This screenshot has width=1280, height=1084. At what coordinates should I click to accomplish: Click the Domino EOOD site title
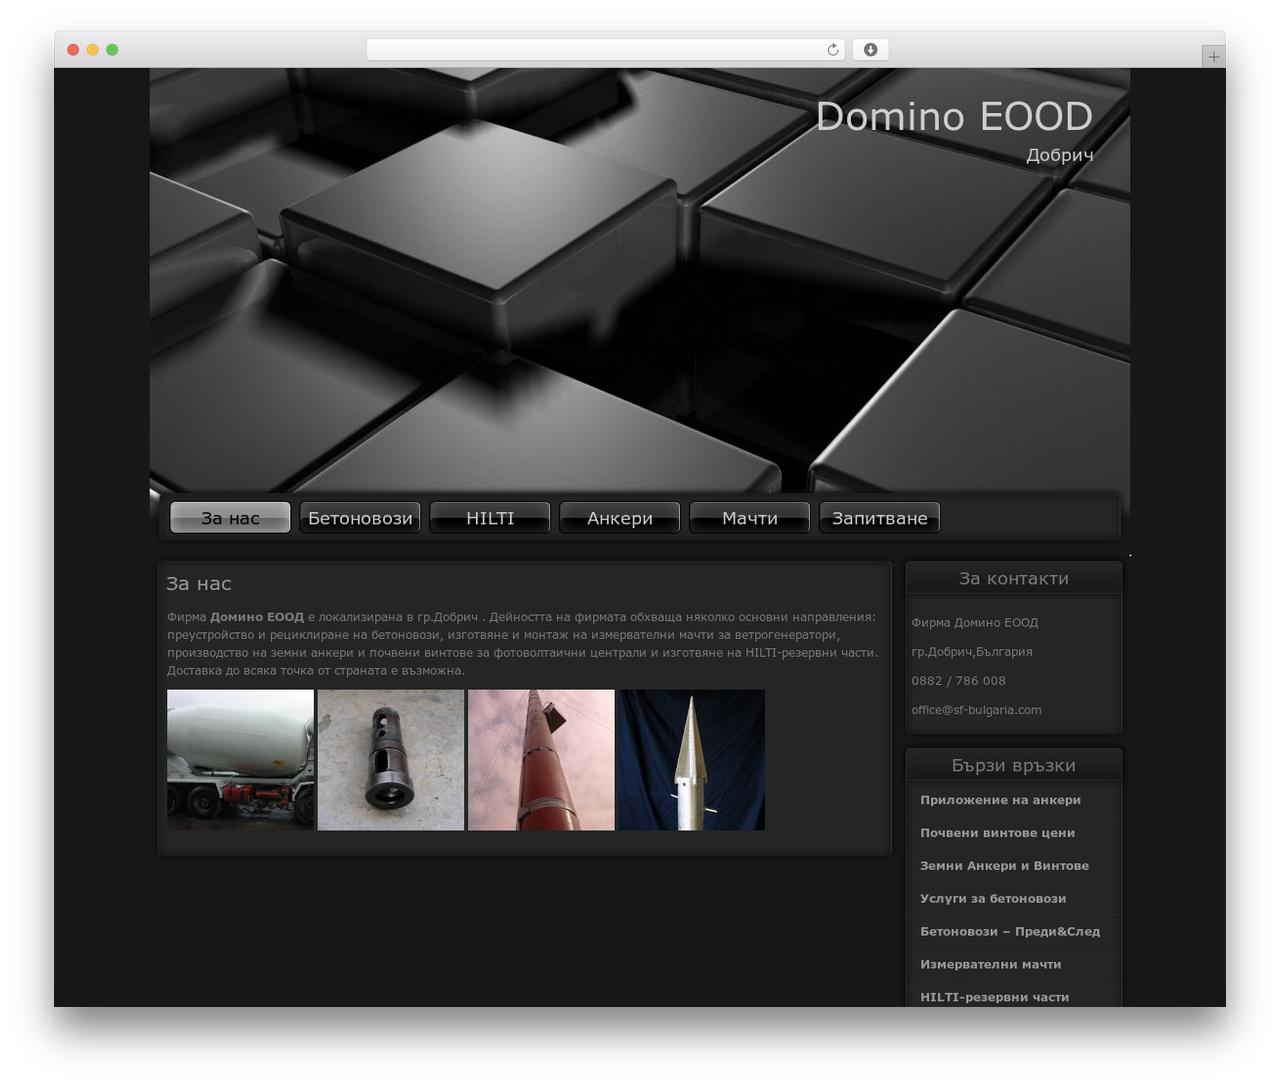(954, 117)
